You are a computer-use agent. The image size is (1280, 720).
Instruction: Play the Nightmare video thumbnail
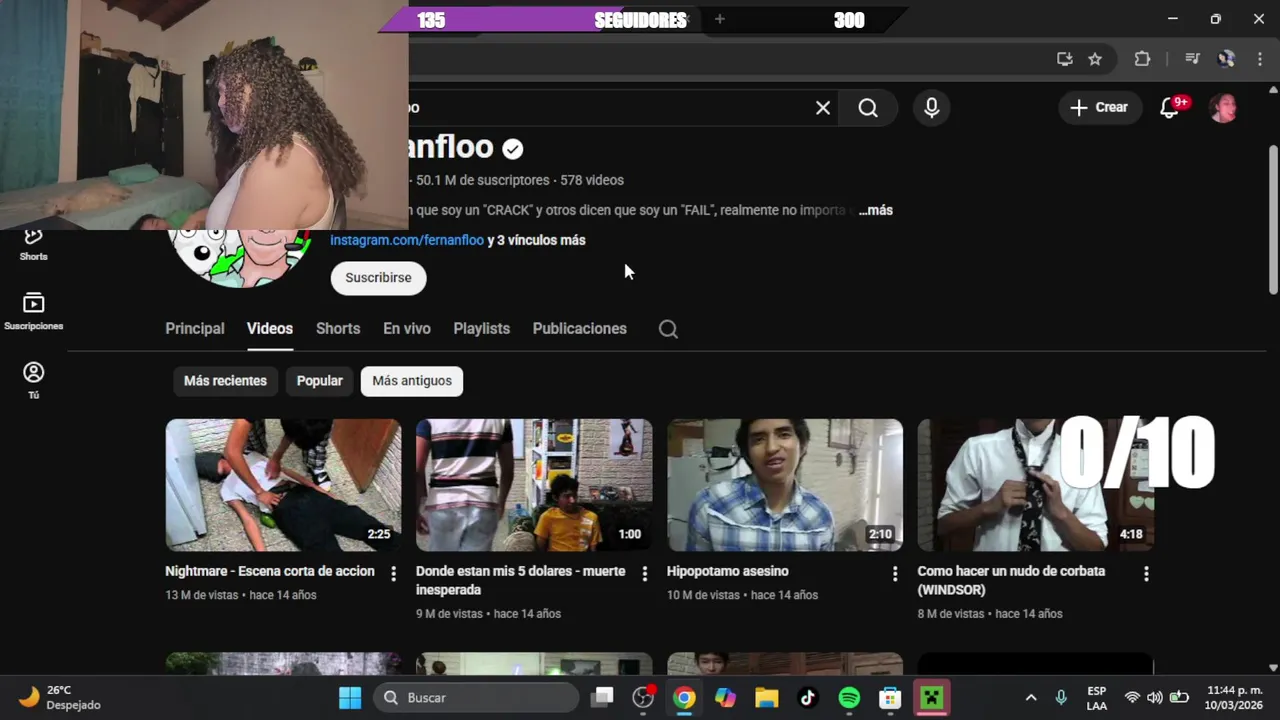coord(283,485)
